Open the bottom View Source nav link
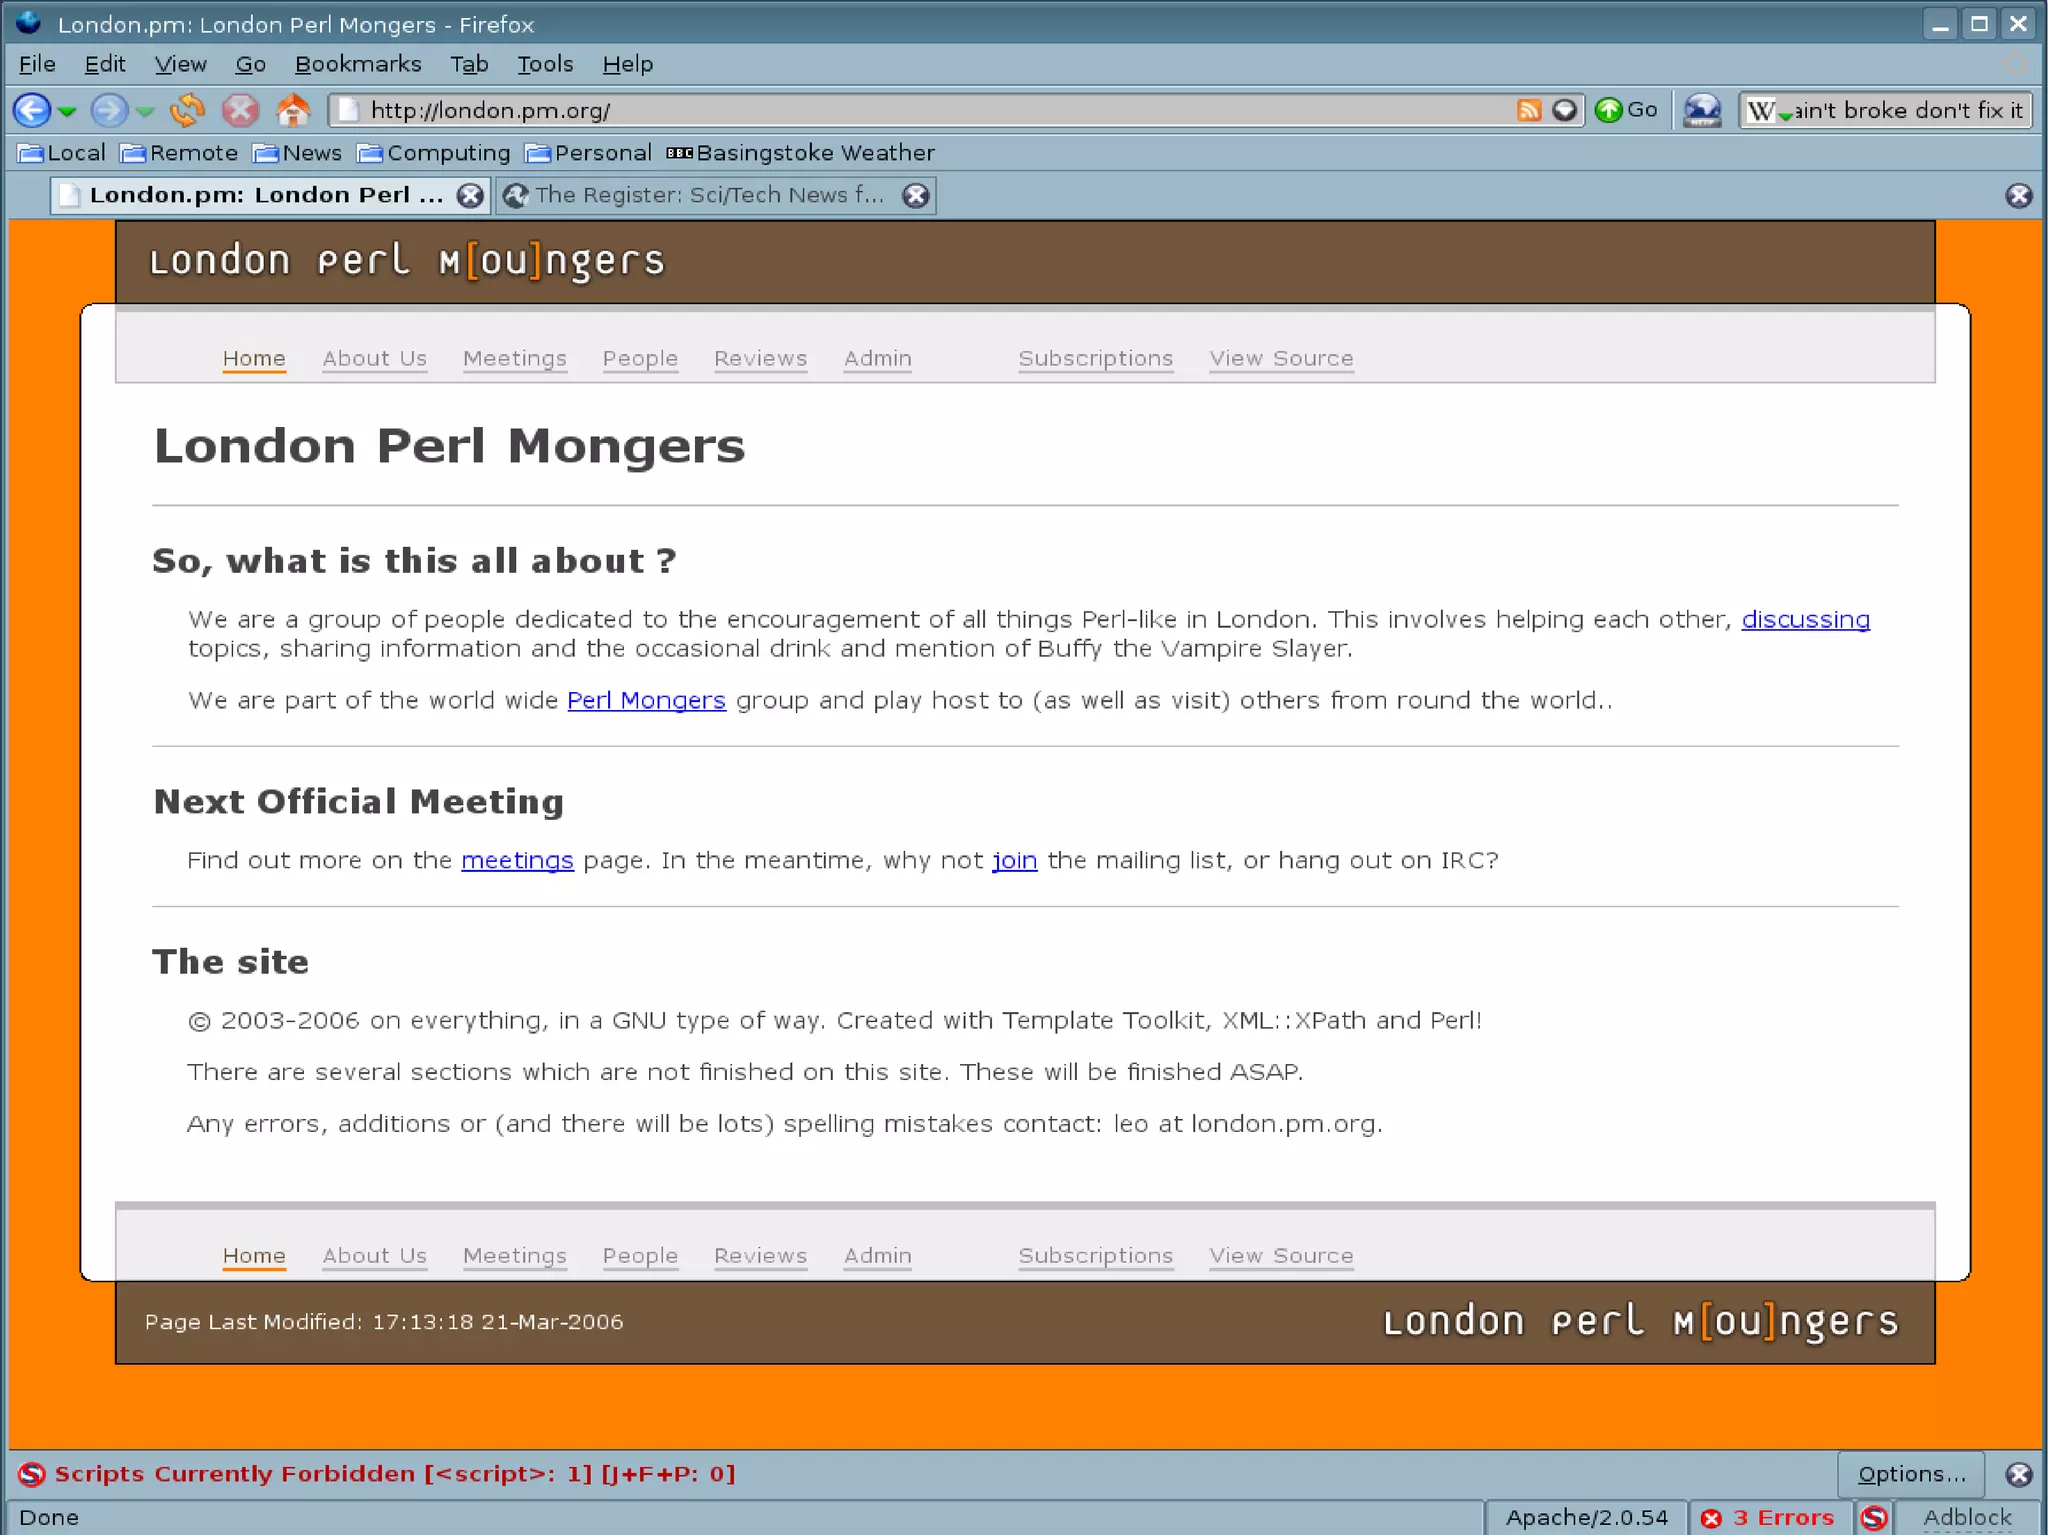Image resolution: width=2048 pixels, height=1535 pixels. click(1281, 1255)
